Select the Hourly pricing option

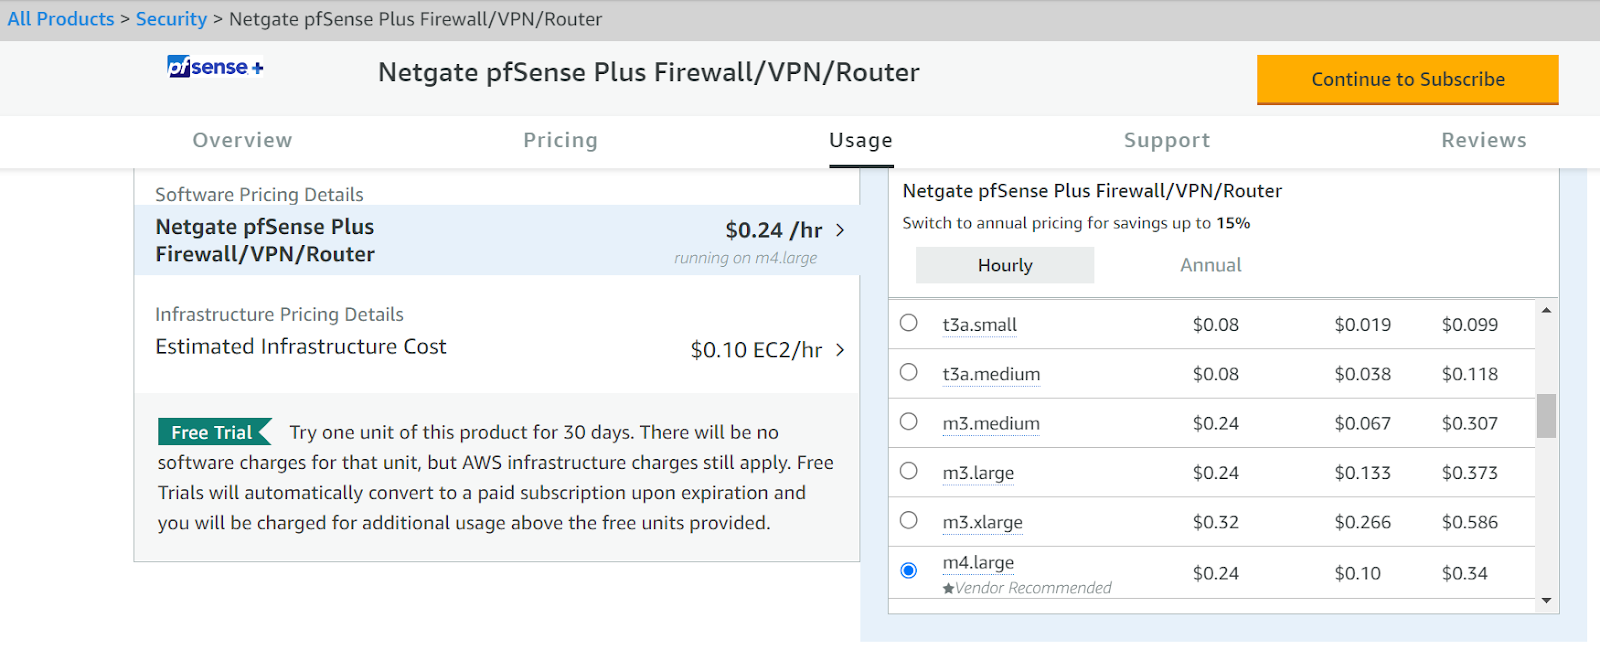tap(1004, 264)
